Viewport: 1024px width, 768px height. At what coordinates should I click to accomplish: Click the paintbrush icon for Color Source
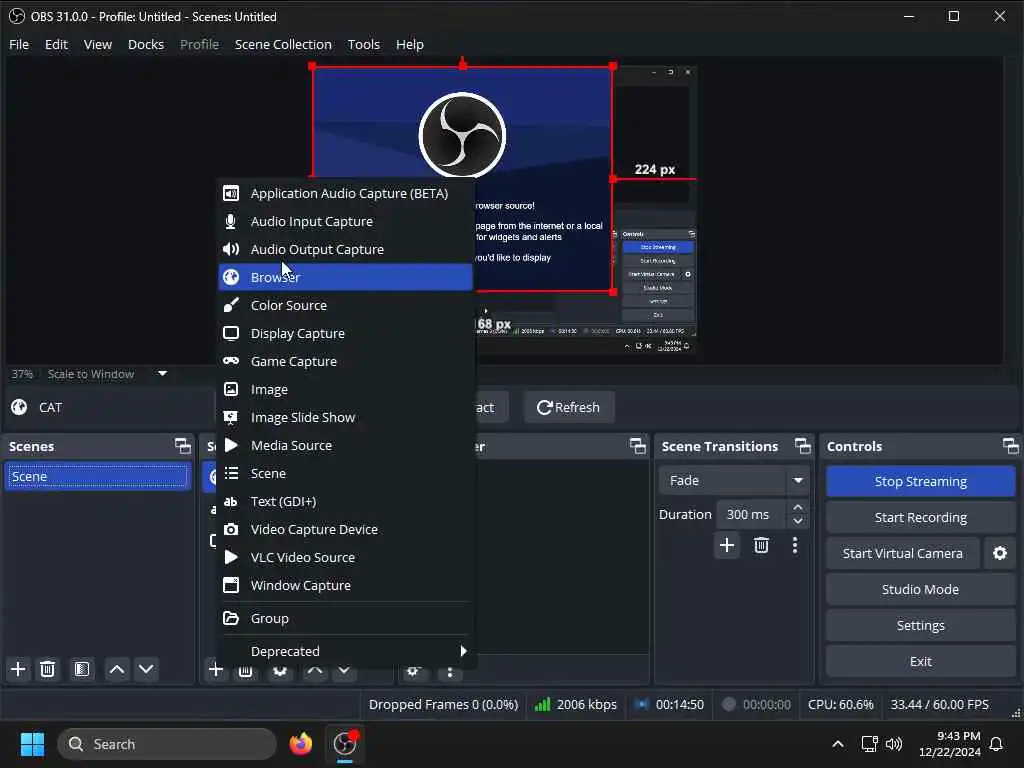tap(231, 306)
